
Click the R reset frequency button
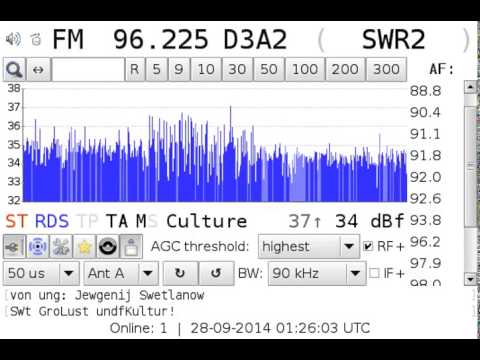pos(135,69)
